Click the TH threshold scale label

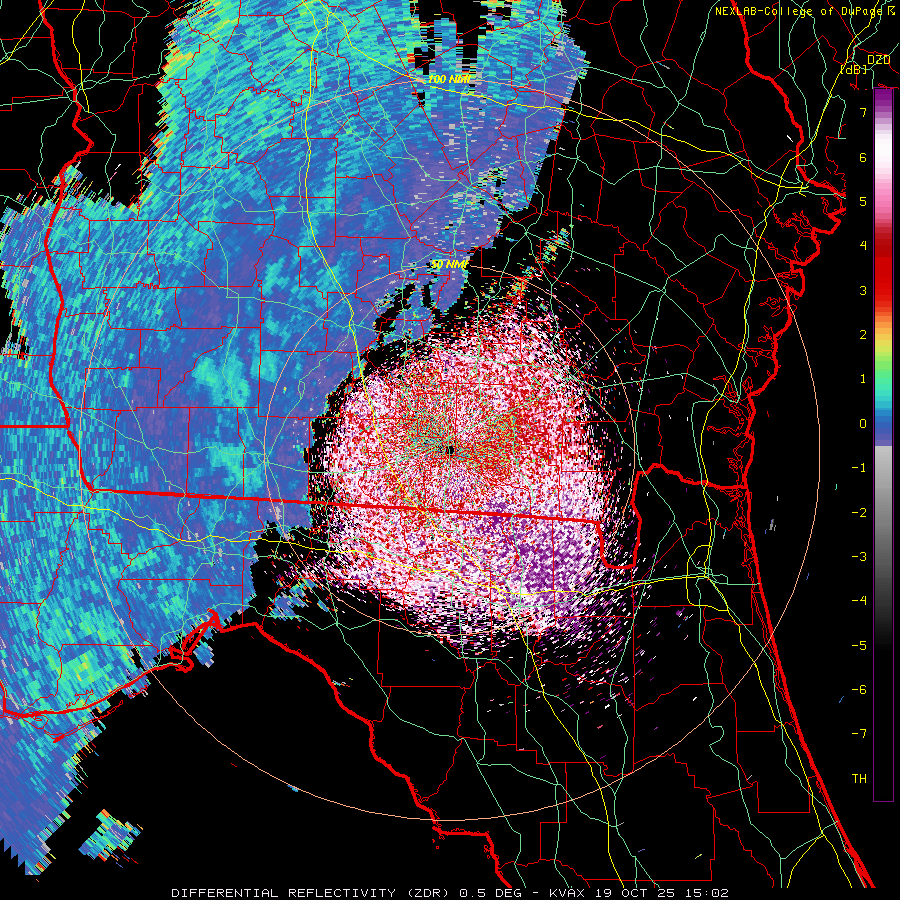859,779
